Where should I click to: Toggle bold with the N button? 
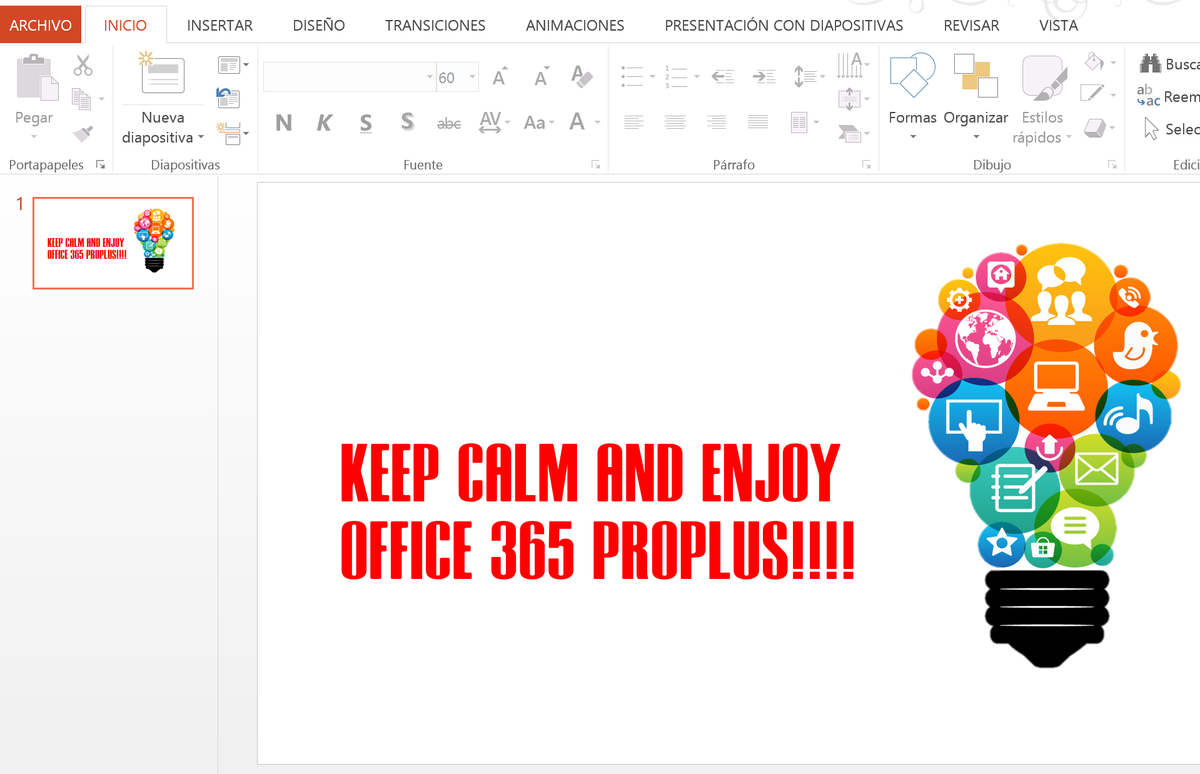point(284,123)
